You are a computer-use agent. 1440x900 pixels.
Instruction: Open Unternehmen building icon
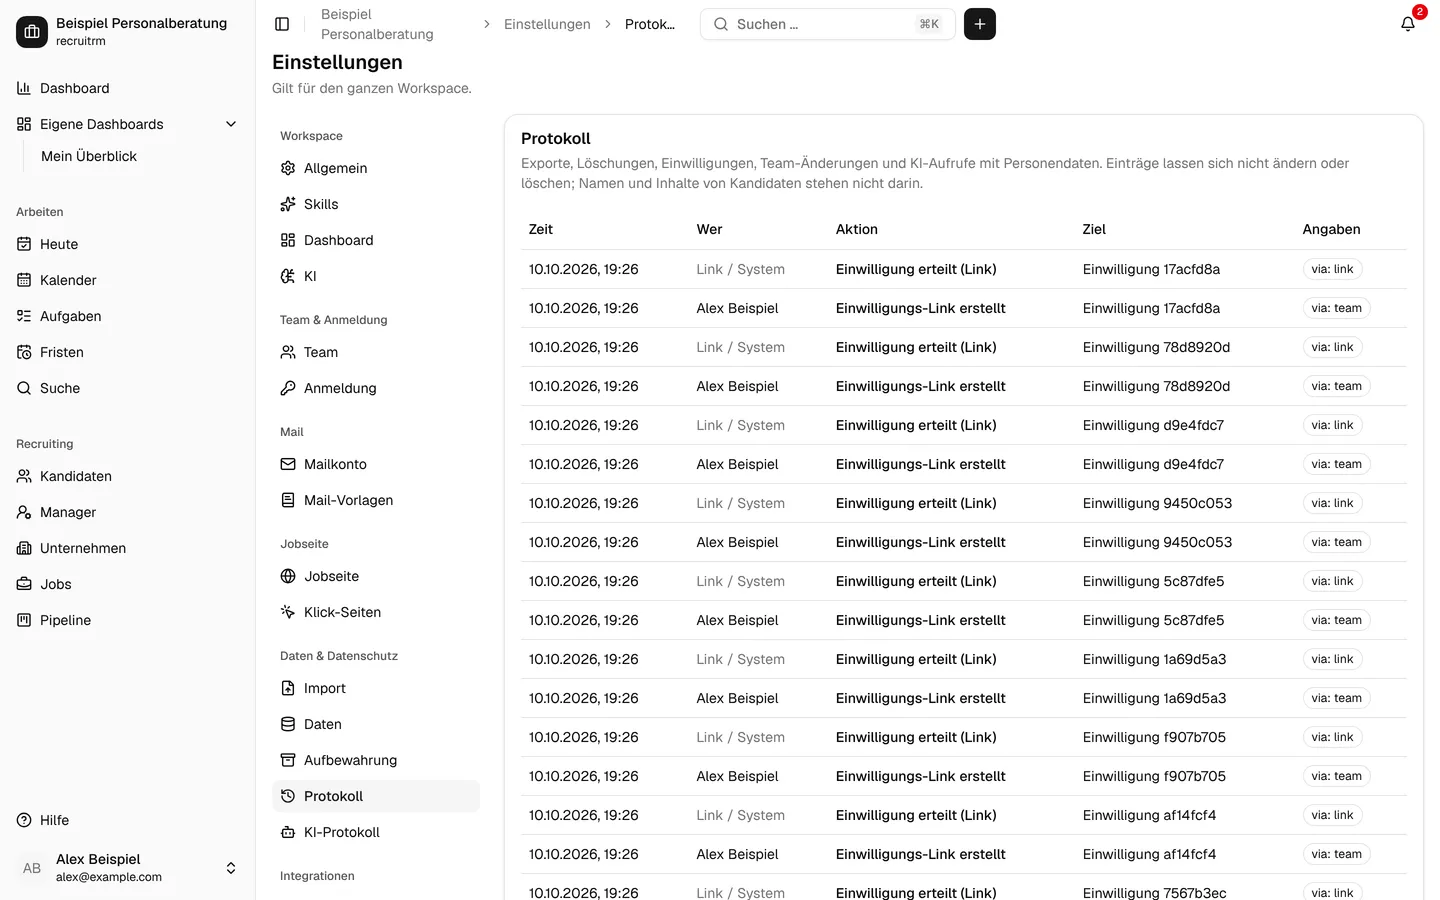24,548
